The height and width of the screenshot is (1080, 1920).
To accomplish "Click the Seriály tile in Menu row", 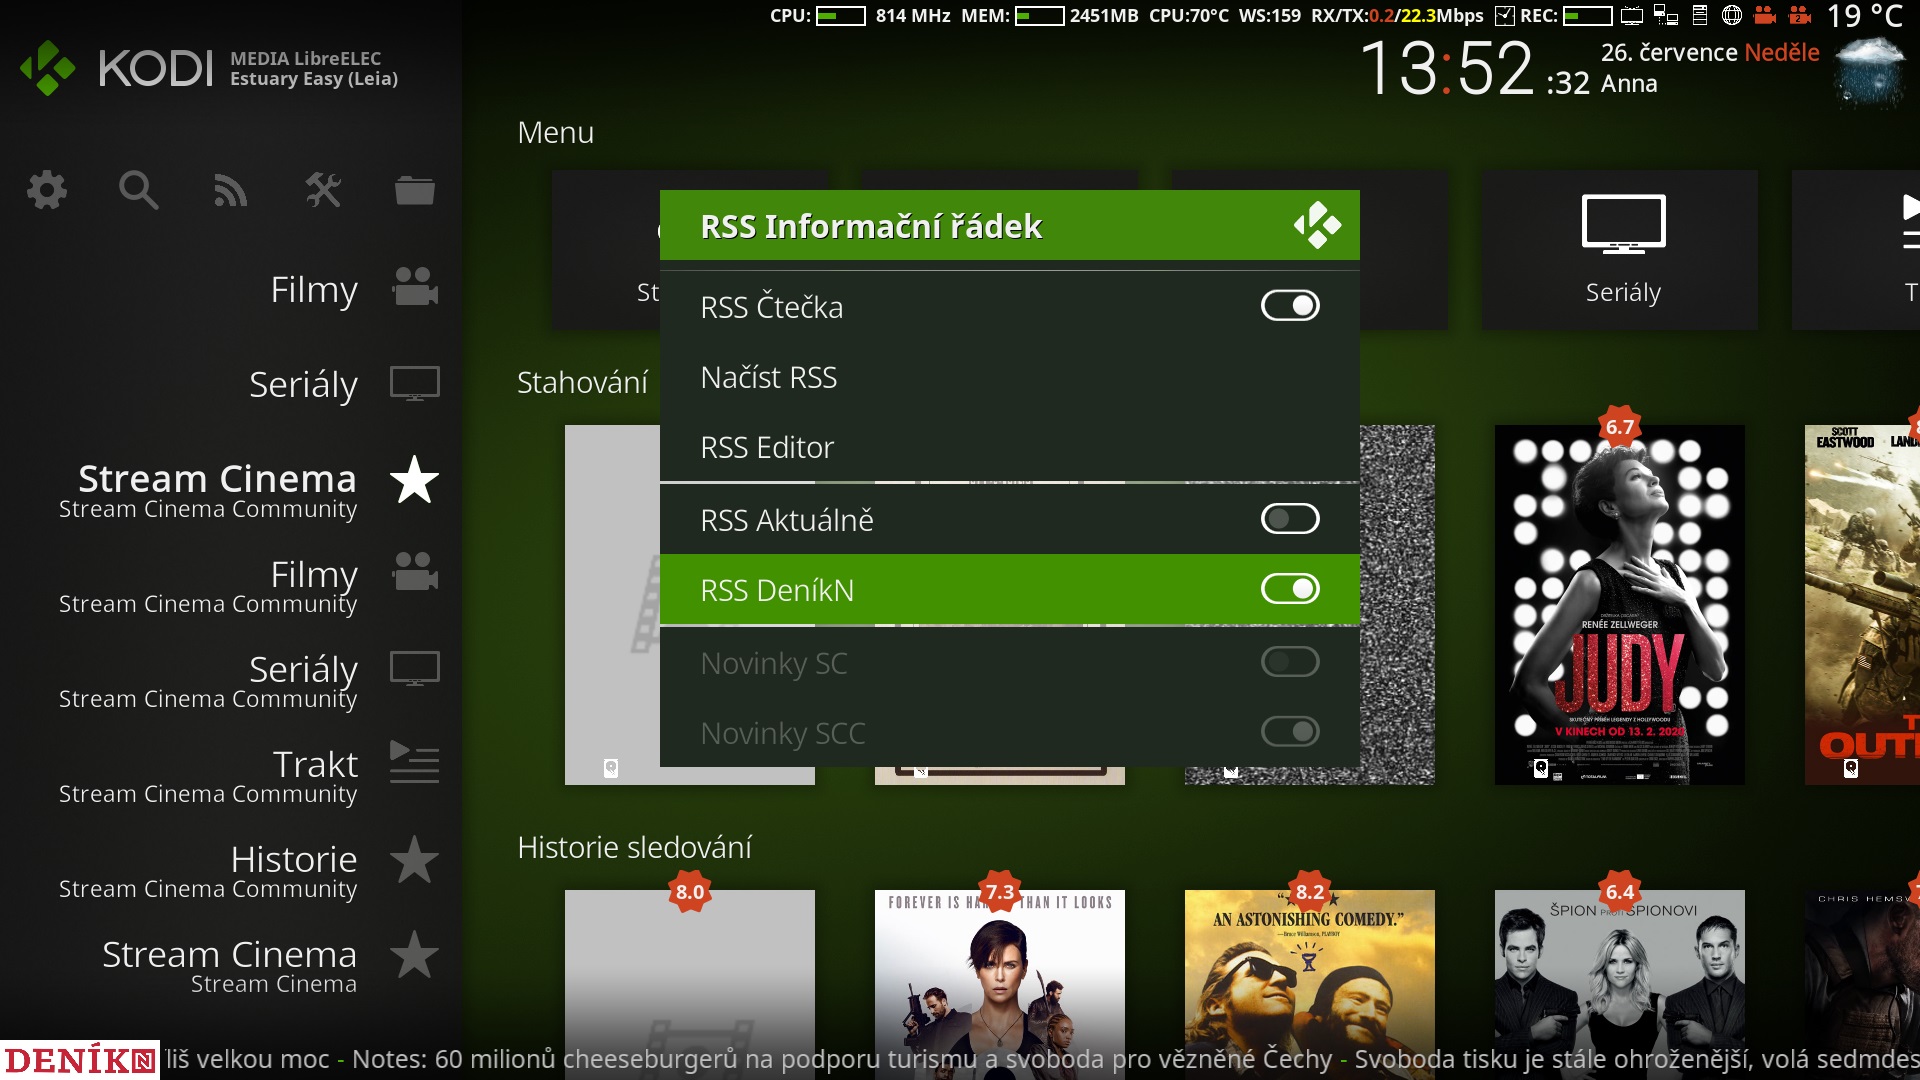I will click(x=1622, y=250).
